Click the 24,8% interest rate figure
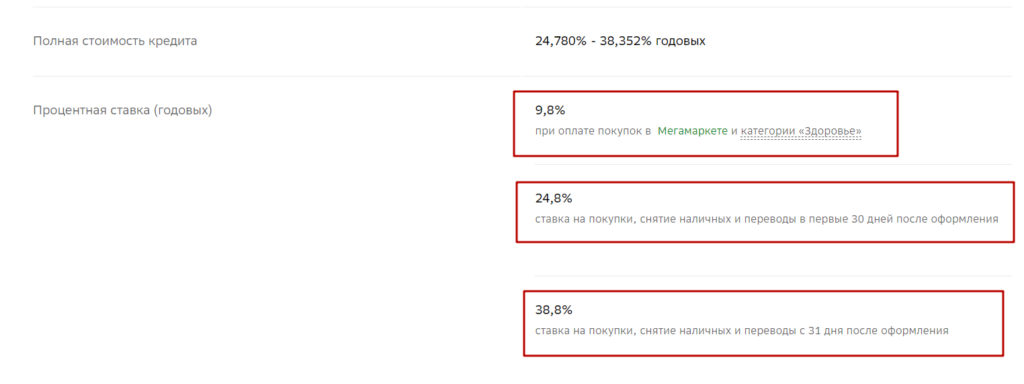This screenshot has height=384, width=1024. click(x=553, y=198)
